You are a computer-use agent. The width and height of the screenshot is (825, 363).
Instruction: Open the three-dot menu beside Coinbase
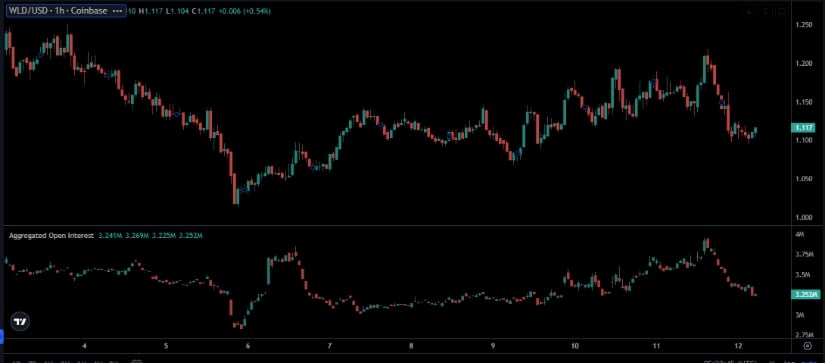[117, 11]
